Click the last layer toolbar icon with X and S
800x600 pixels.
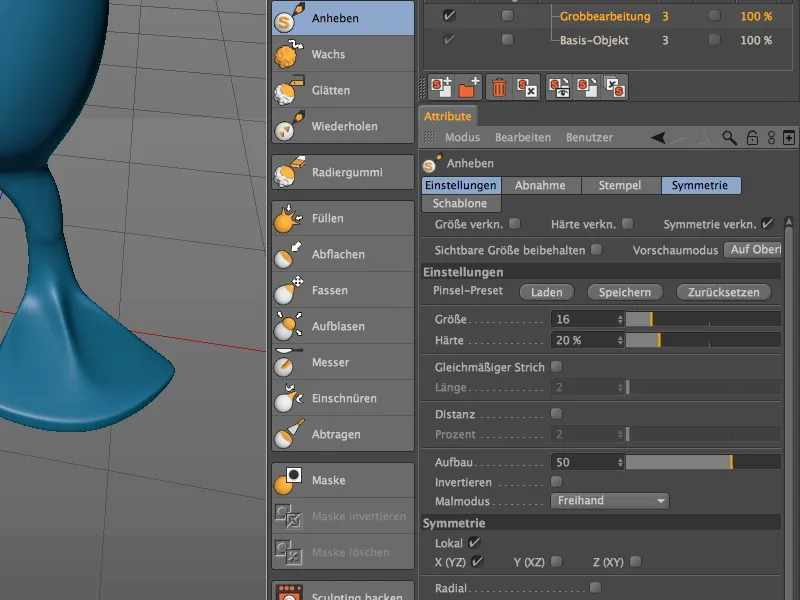[614, 87]
